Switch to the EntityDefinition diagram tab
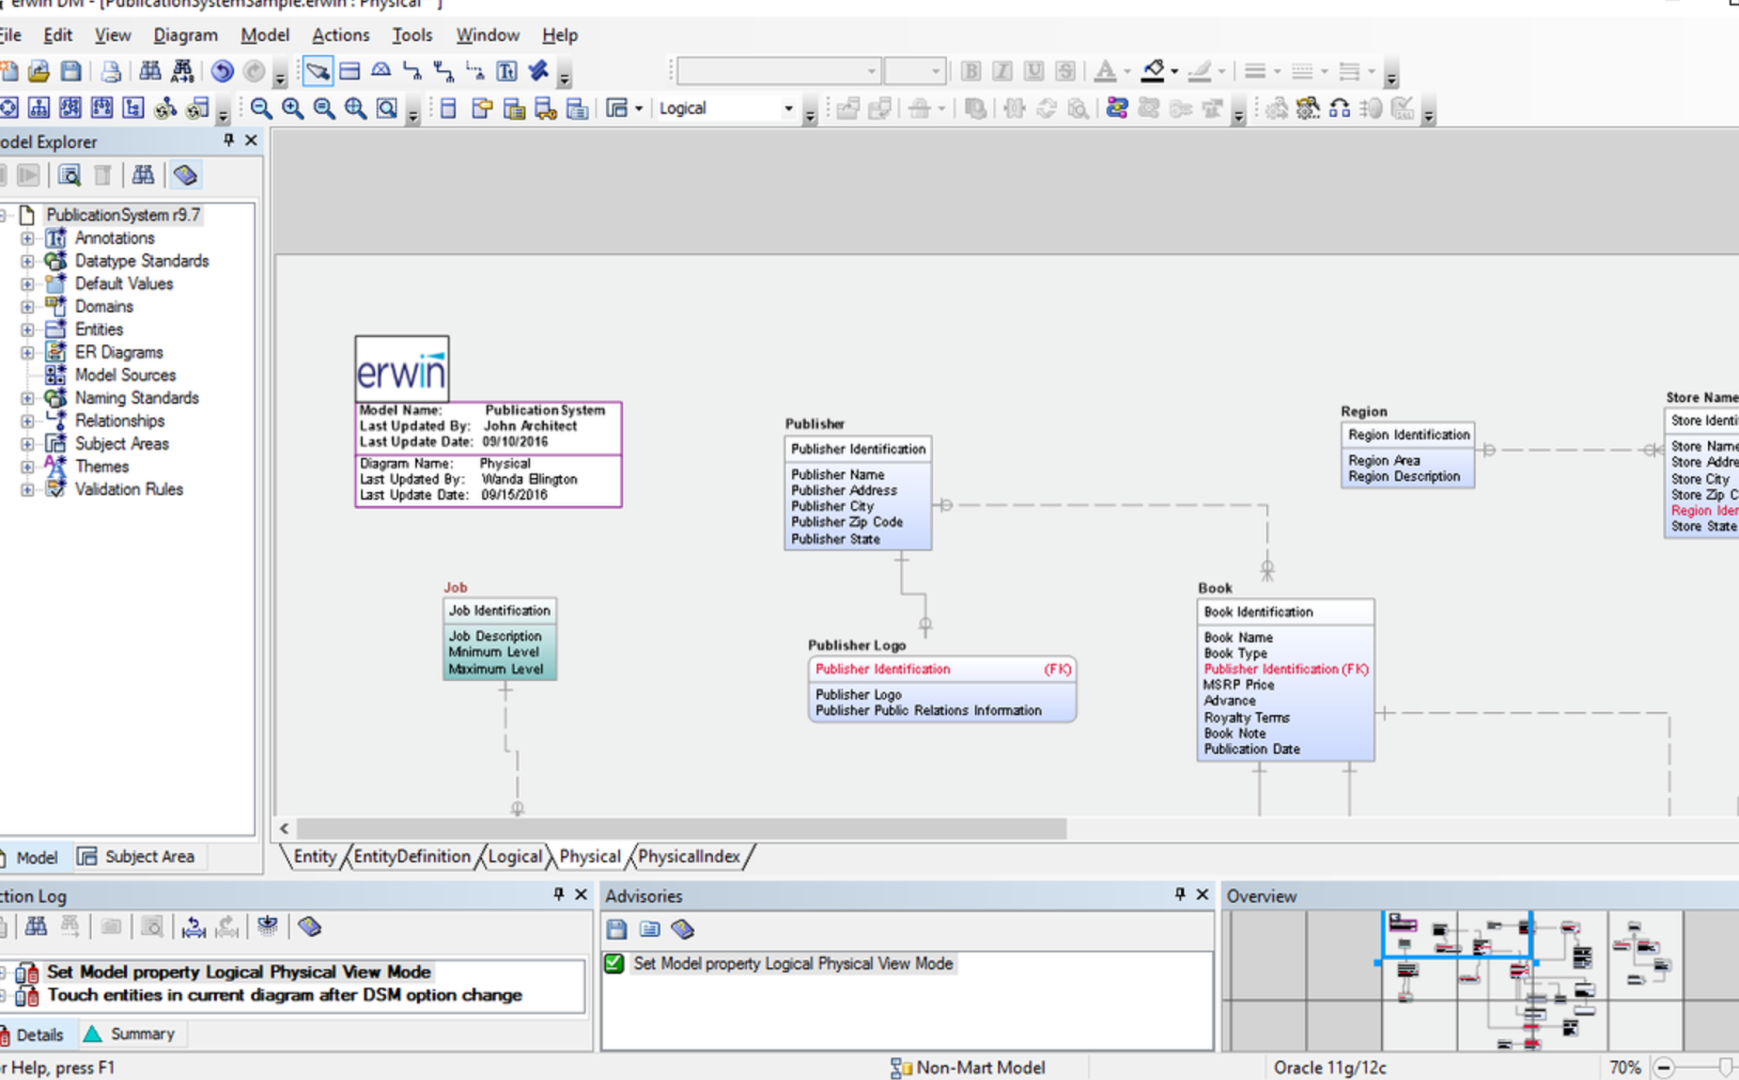The width and height of the screenshot is (1739, 1080). [x=412, y=857]
